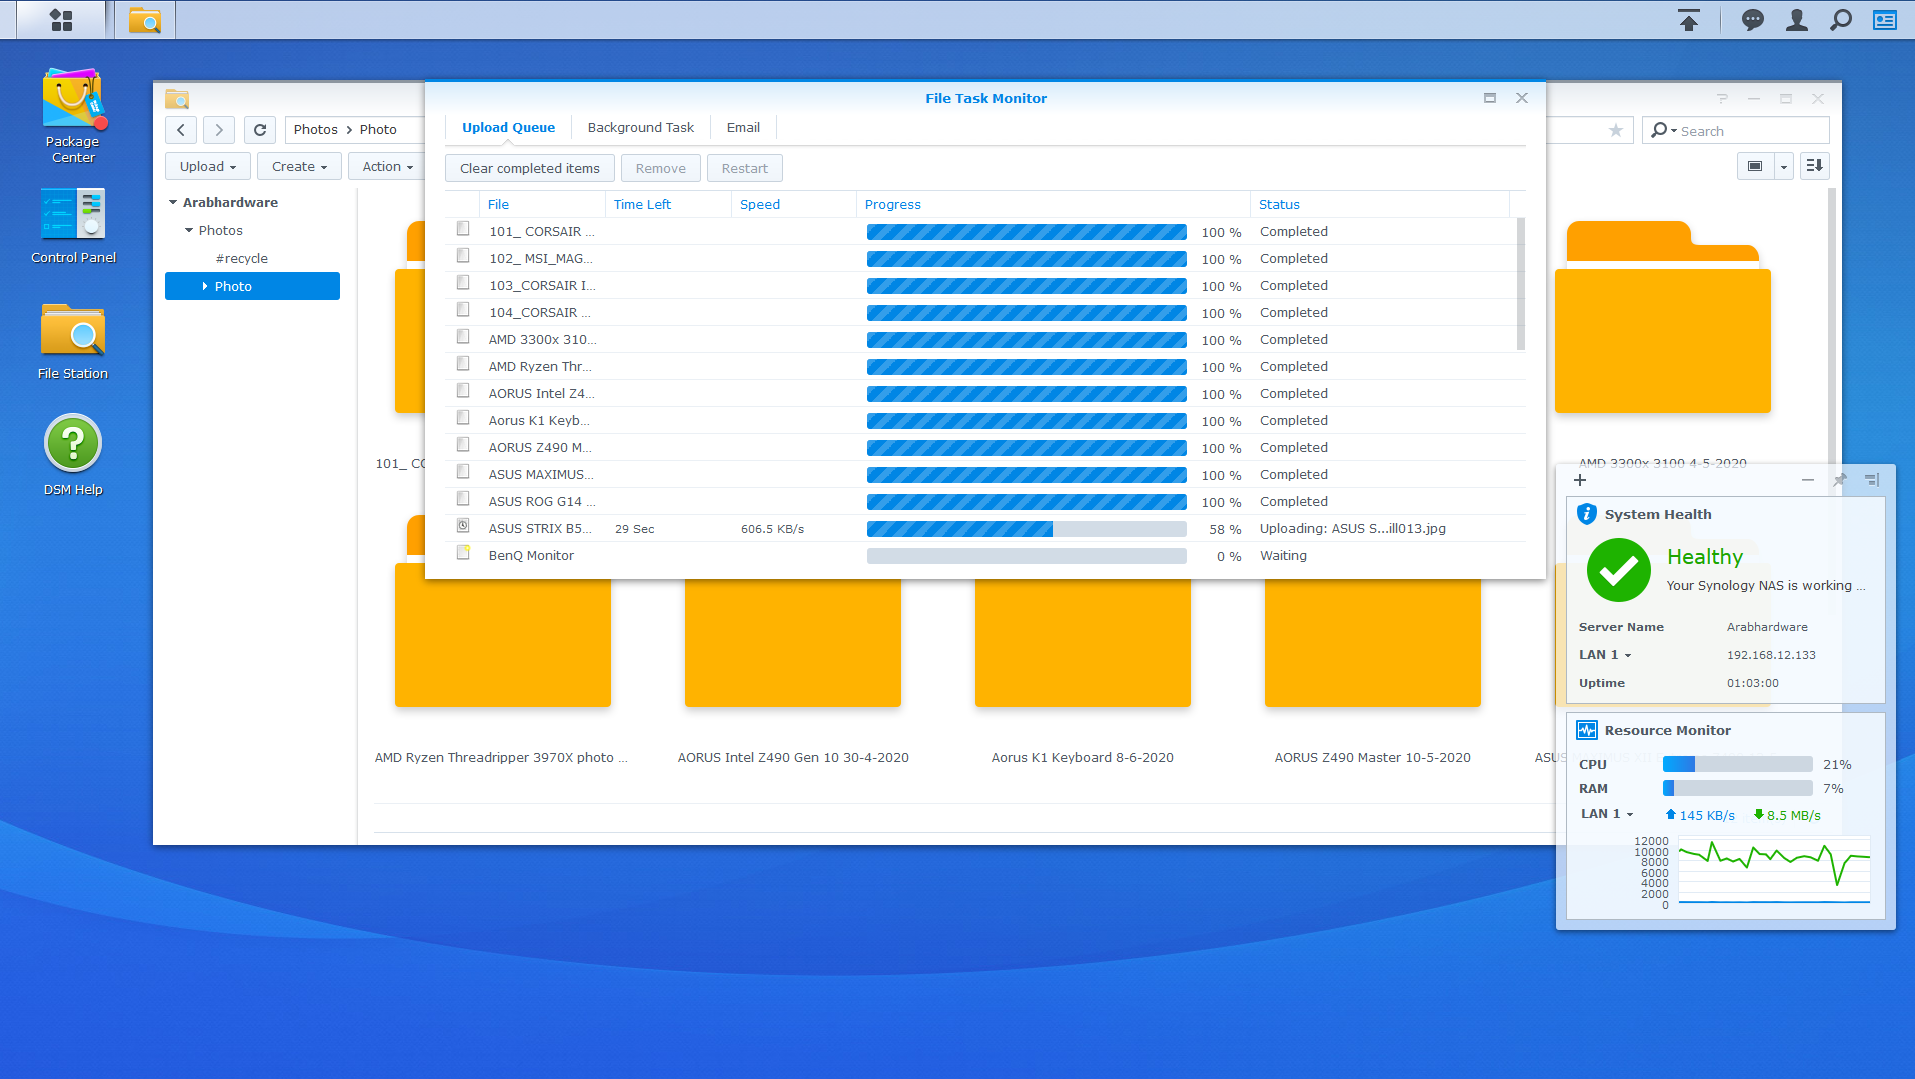Open taskbar search magnifier icon
The width and height of the screenshot is (1915, 1079).
click(x=1841, y=20)
